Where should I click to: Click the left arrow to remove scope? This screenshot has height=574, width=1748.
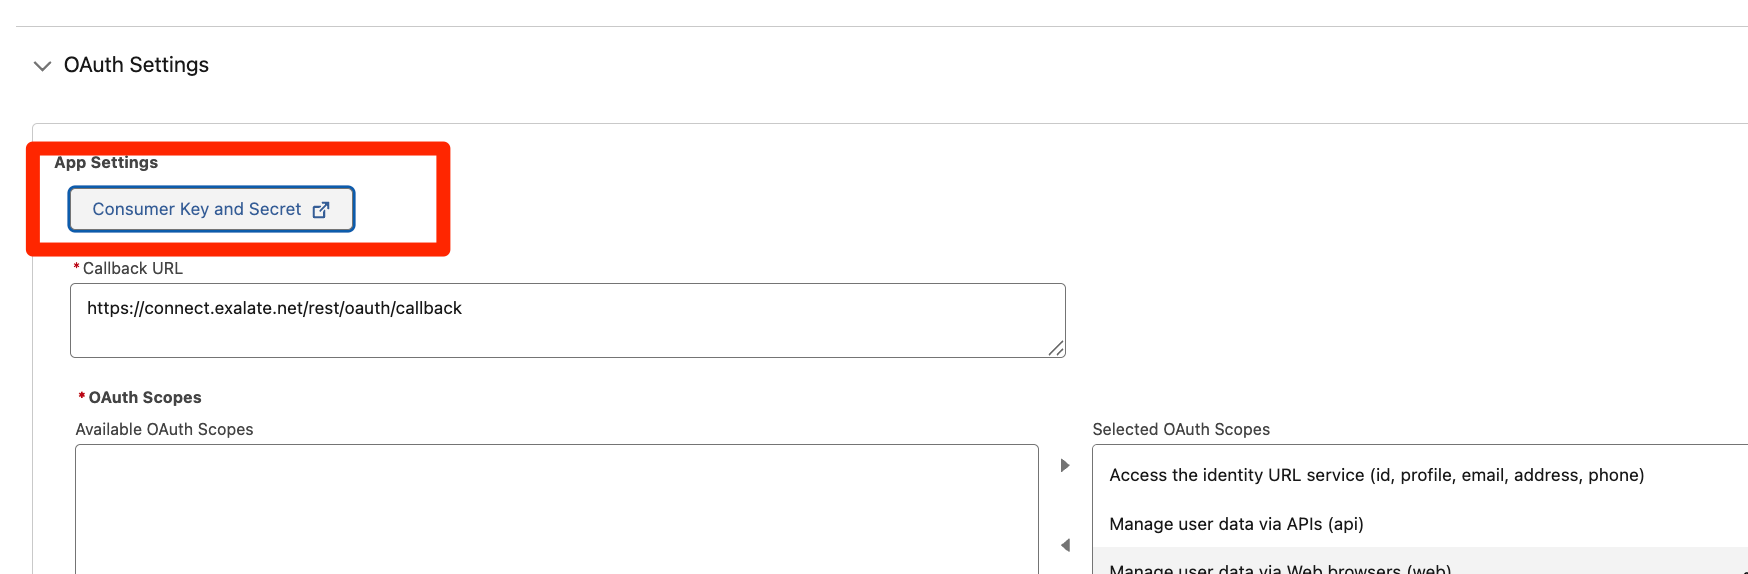(x=1065, y=545)
